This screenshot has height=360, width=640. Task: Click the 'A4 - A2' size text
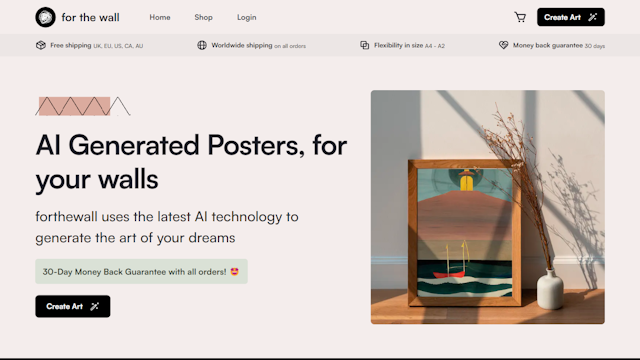coord(435,46)
